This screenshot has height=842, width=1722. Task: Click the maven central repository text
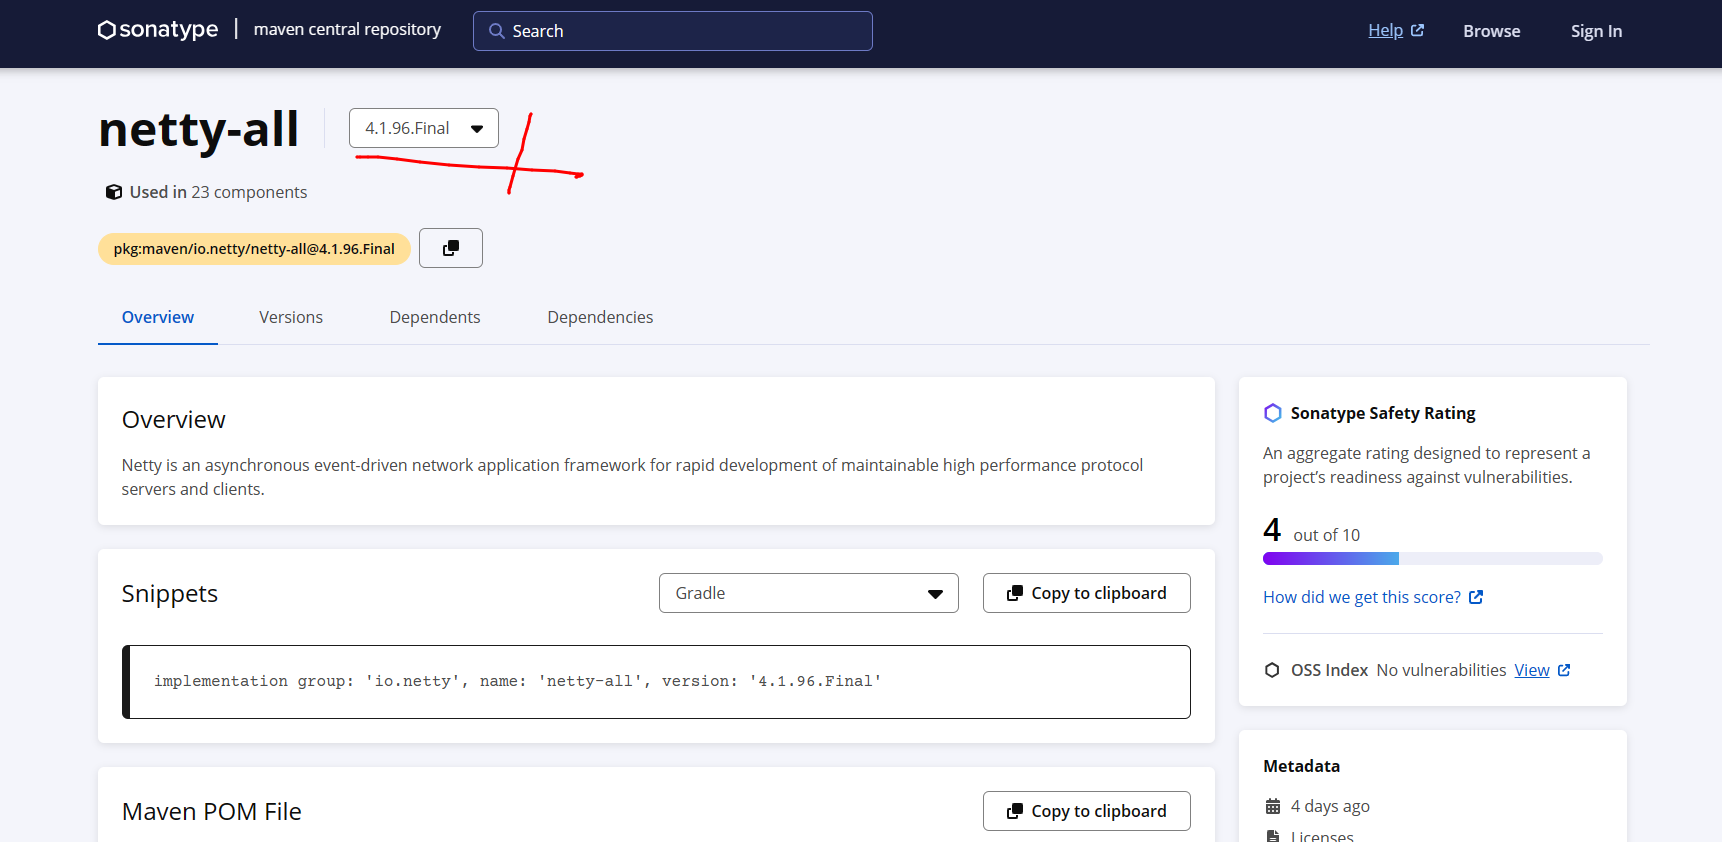click(347, 29)
